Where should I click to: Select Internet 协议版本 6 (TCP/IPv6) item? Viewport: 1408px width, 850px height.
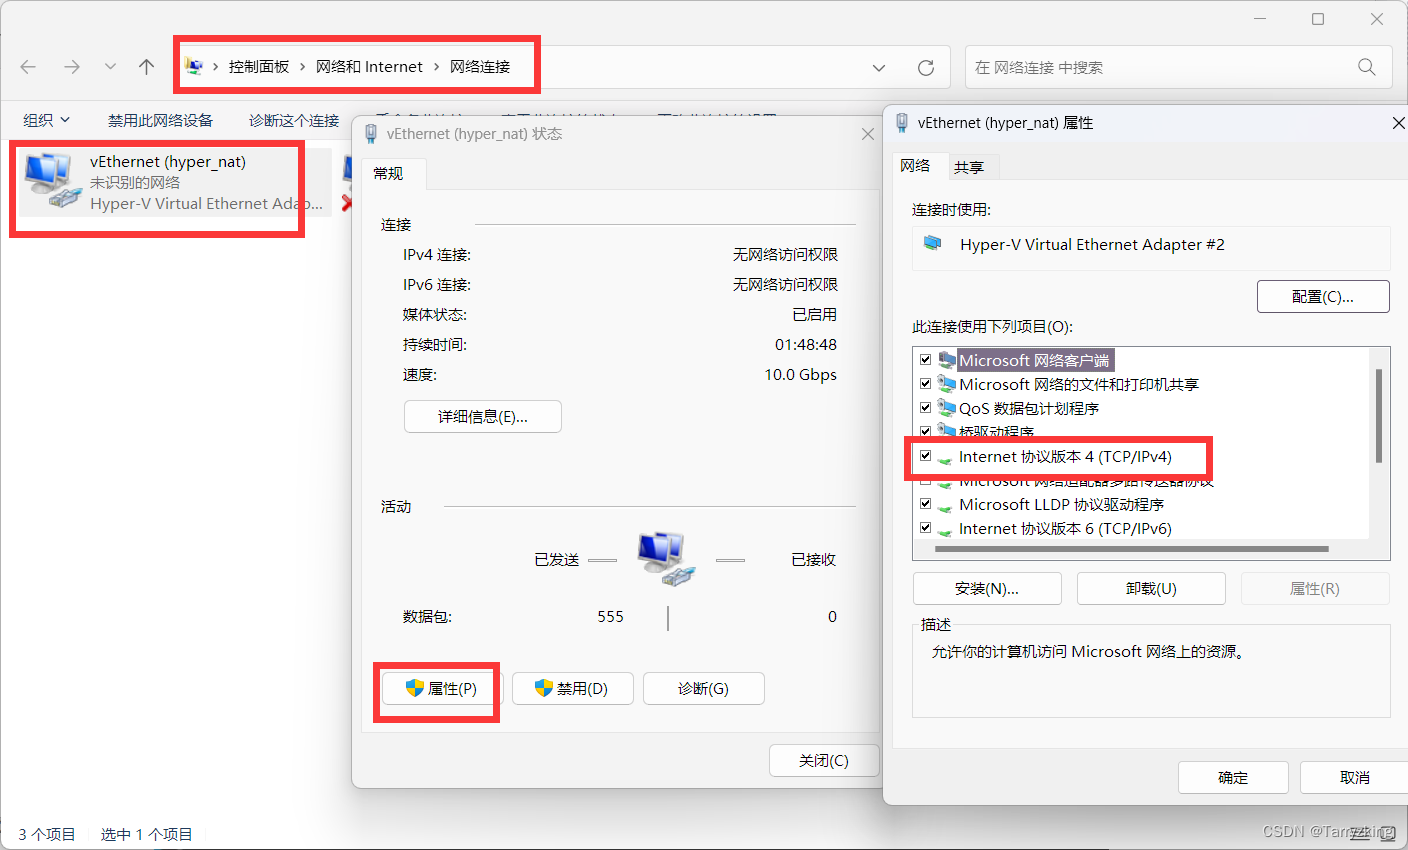(1065, 529)
